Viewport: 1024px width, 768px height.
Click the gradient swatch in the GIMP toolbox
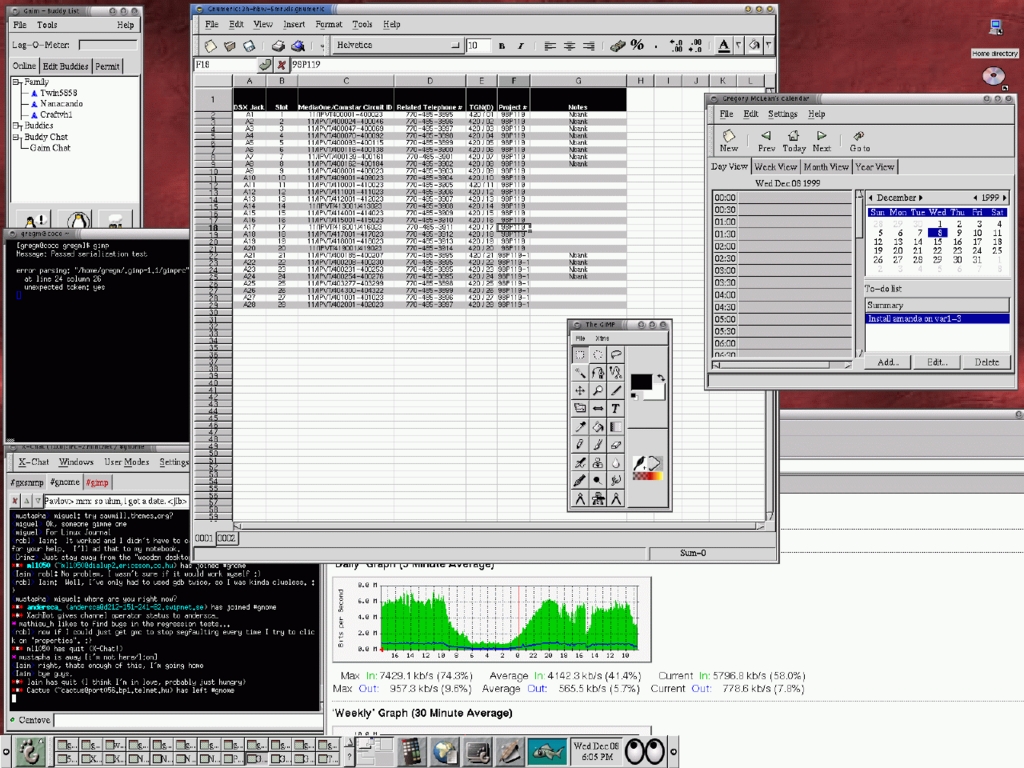click(x=647, y=477)
